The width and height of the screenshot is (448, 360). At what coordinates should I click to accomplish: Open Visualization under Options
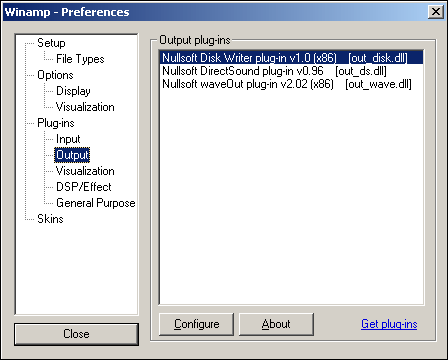click(85, 107)
